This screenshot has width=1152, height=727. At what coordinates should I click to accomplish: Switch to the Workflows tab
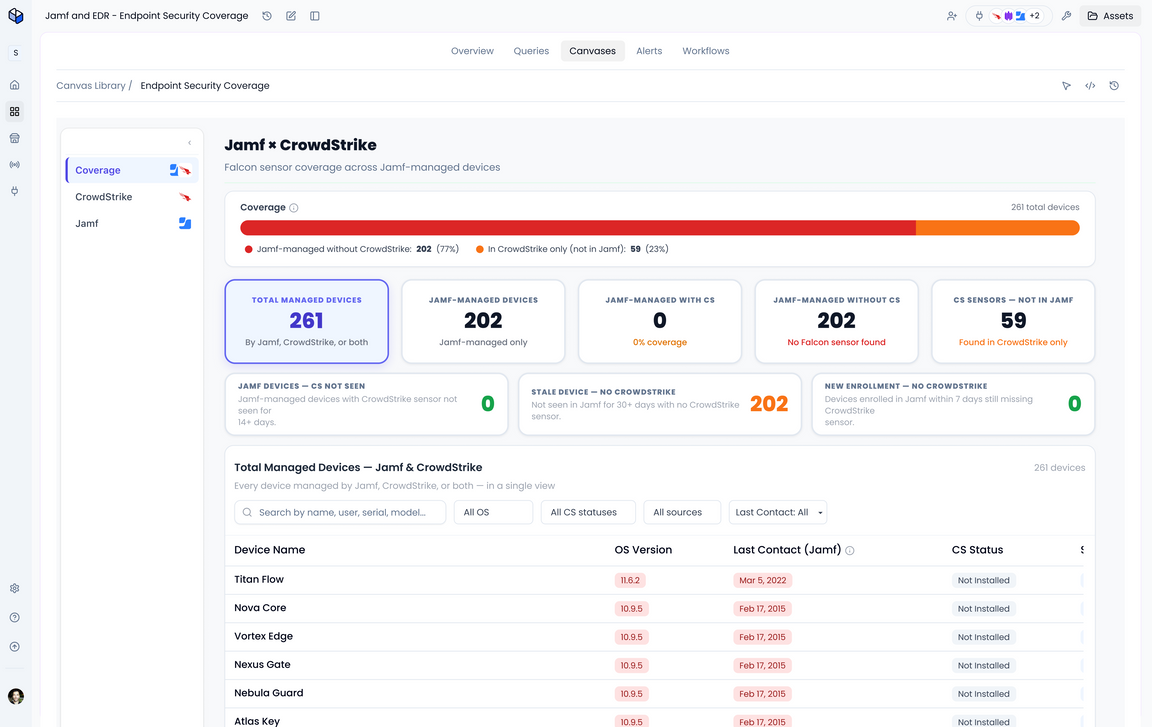click(705, 51)
